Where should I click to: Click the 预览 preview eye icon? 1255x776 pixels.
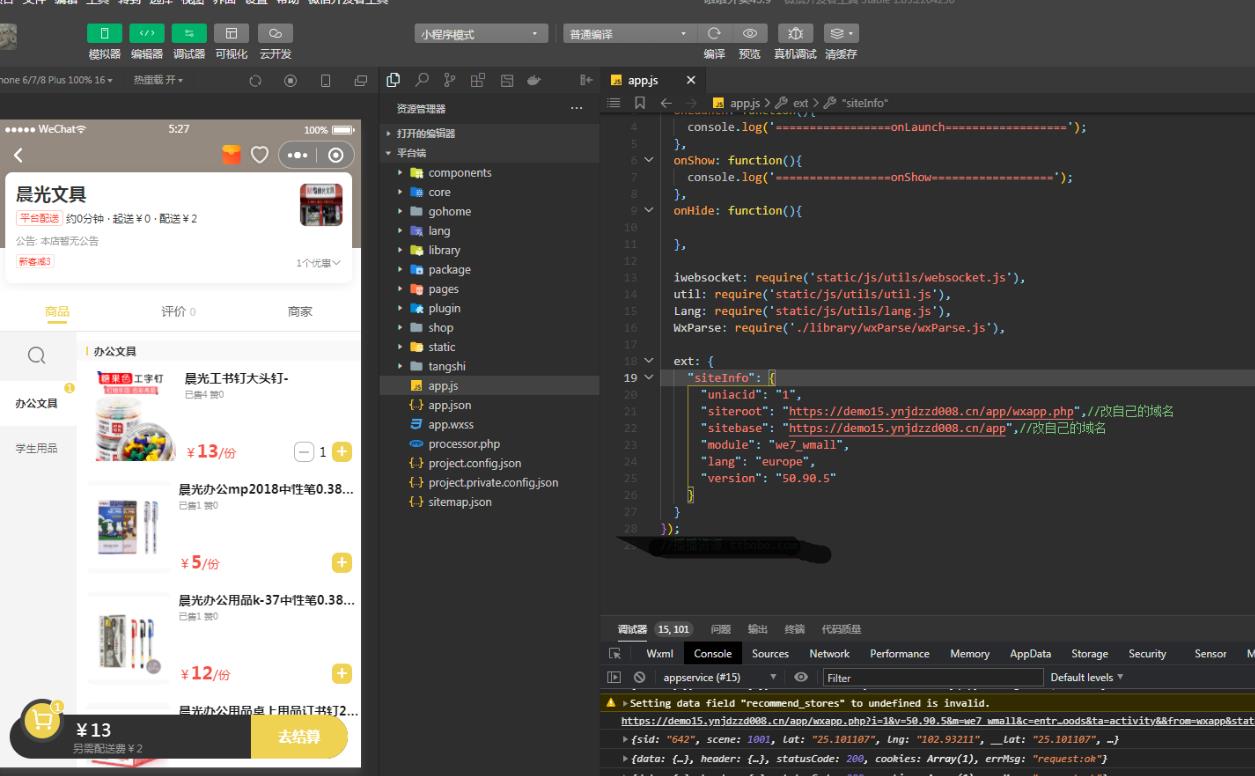click(749, 33)
